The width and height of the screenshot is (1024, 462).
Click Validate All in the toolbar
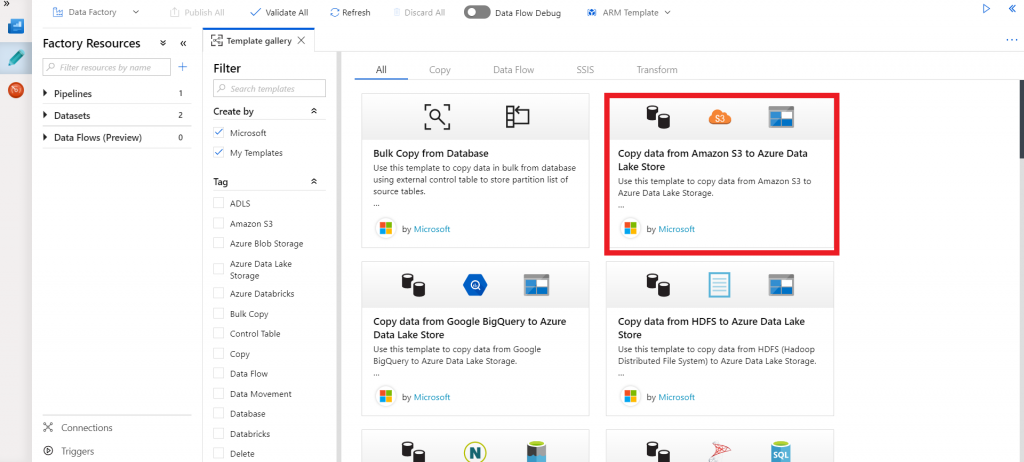279,12
